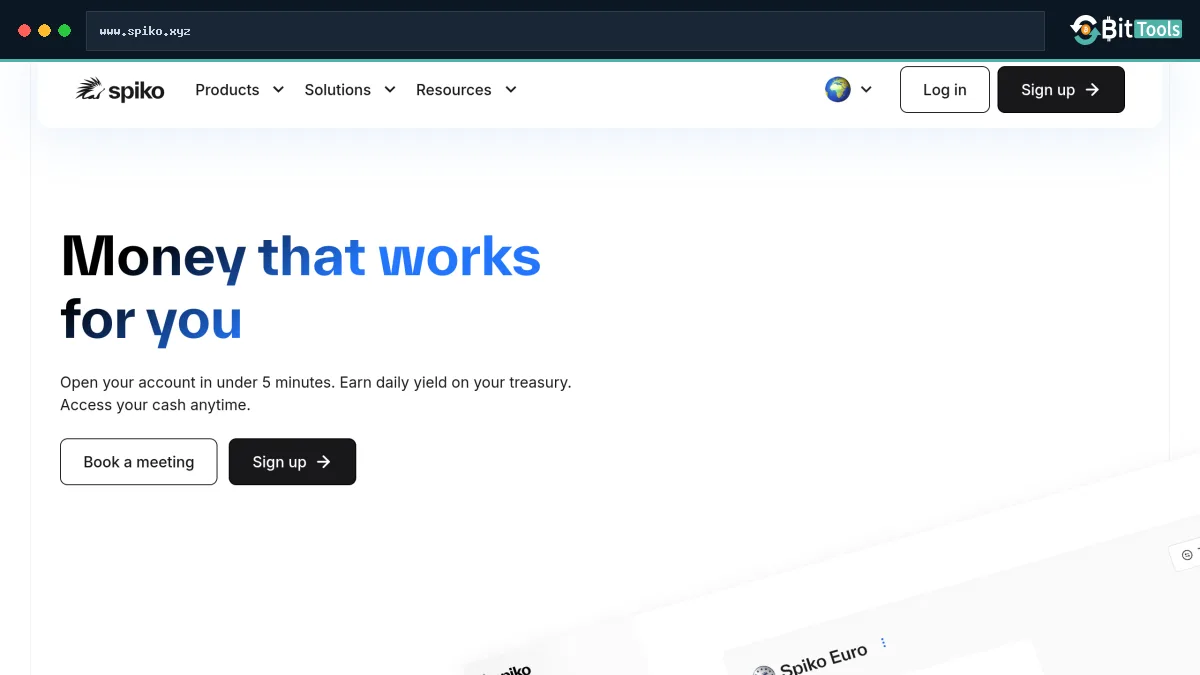Click the Book a meeting button

pos(139,462)
